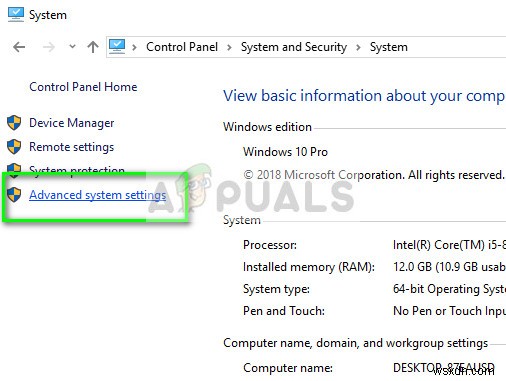Select the 64-bit Operating System value

click(449, 289)
